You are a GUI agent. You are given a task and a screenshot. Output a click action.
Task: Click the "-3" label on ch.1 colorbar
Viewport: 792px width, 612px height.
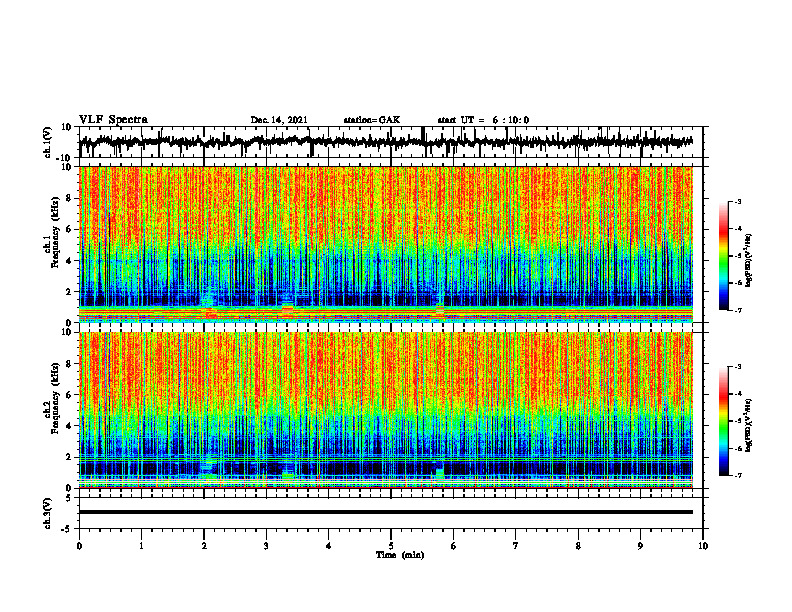(x=737, y=201)
